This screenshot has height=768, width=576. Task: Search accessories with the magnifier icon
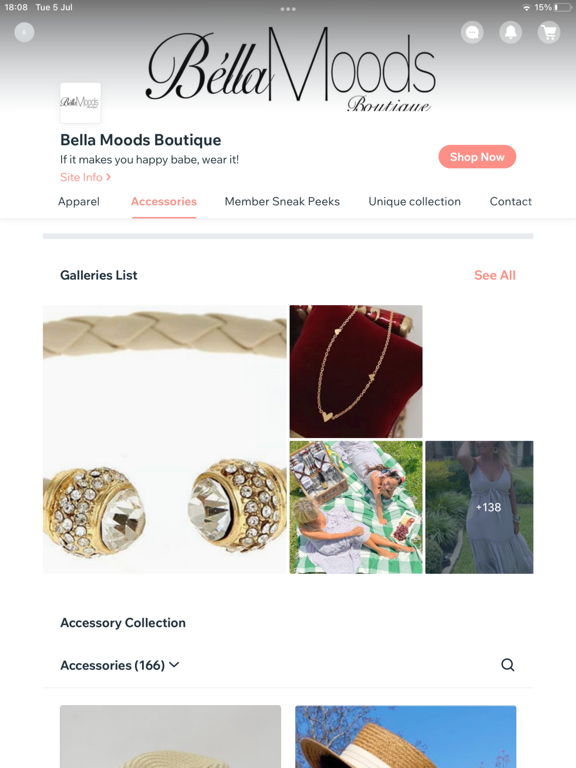[508, 665]
